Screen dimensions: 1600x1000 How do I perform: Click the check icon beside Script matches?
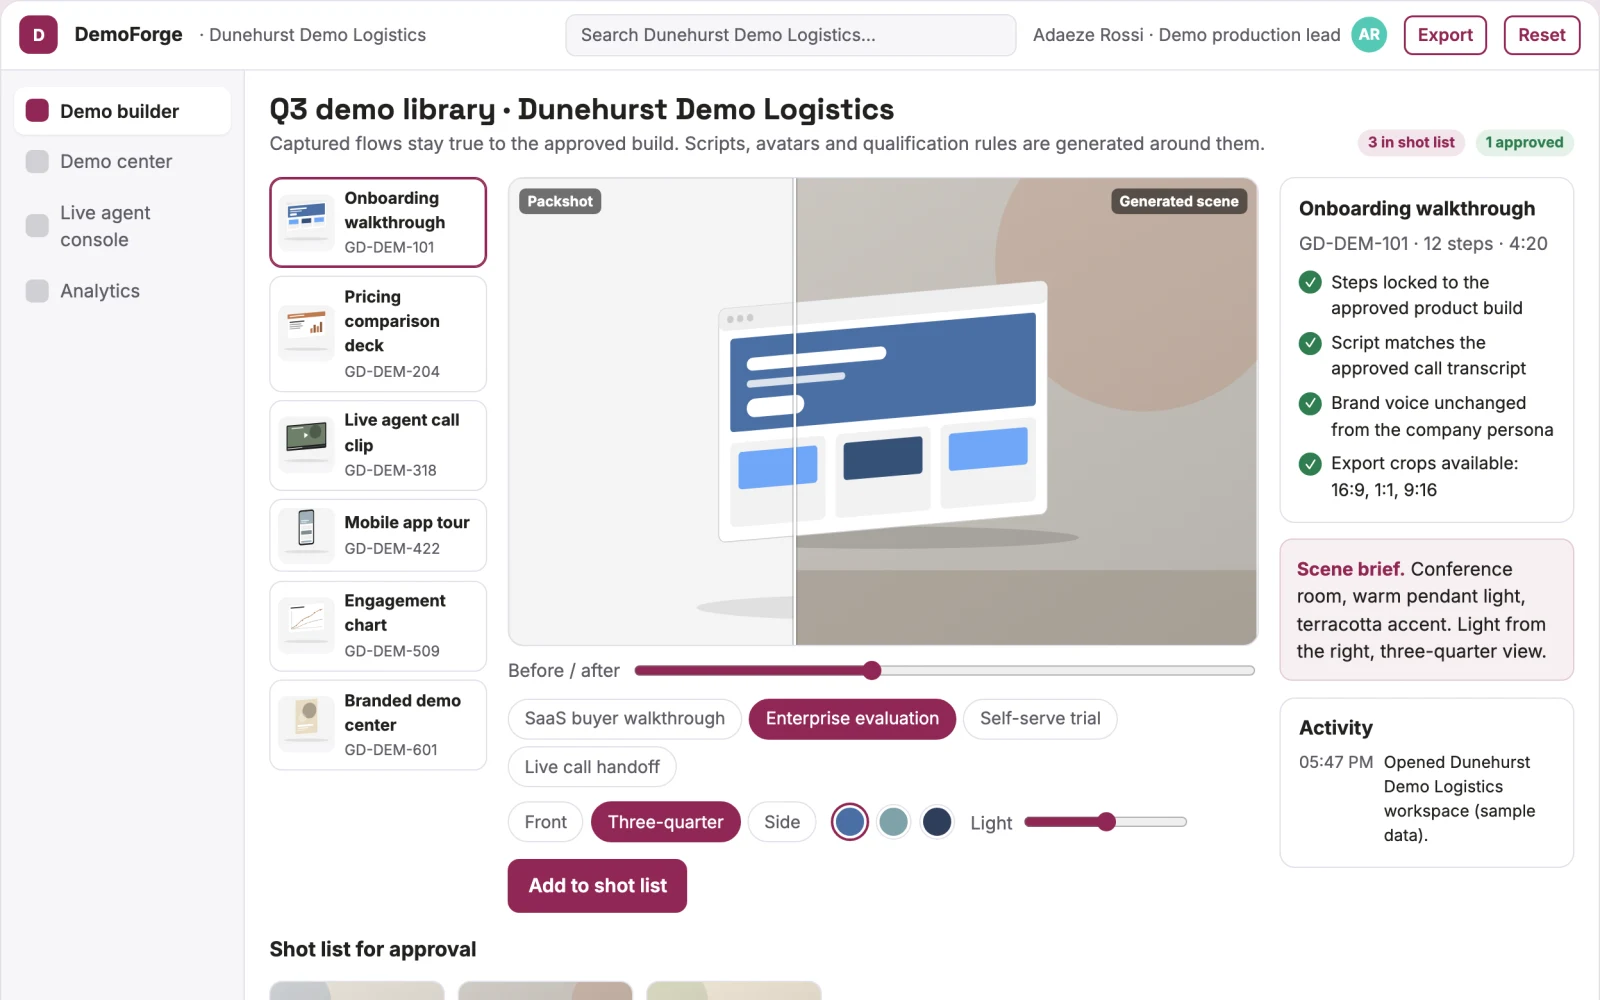[1310, 343]
